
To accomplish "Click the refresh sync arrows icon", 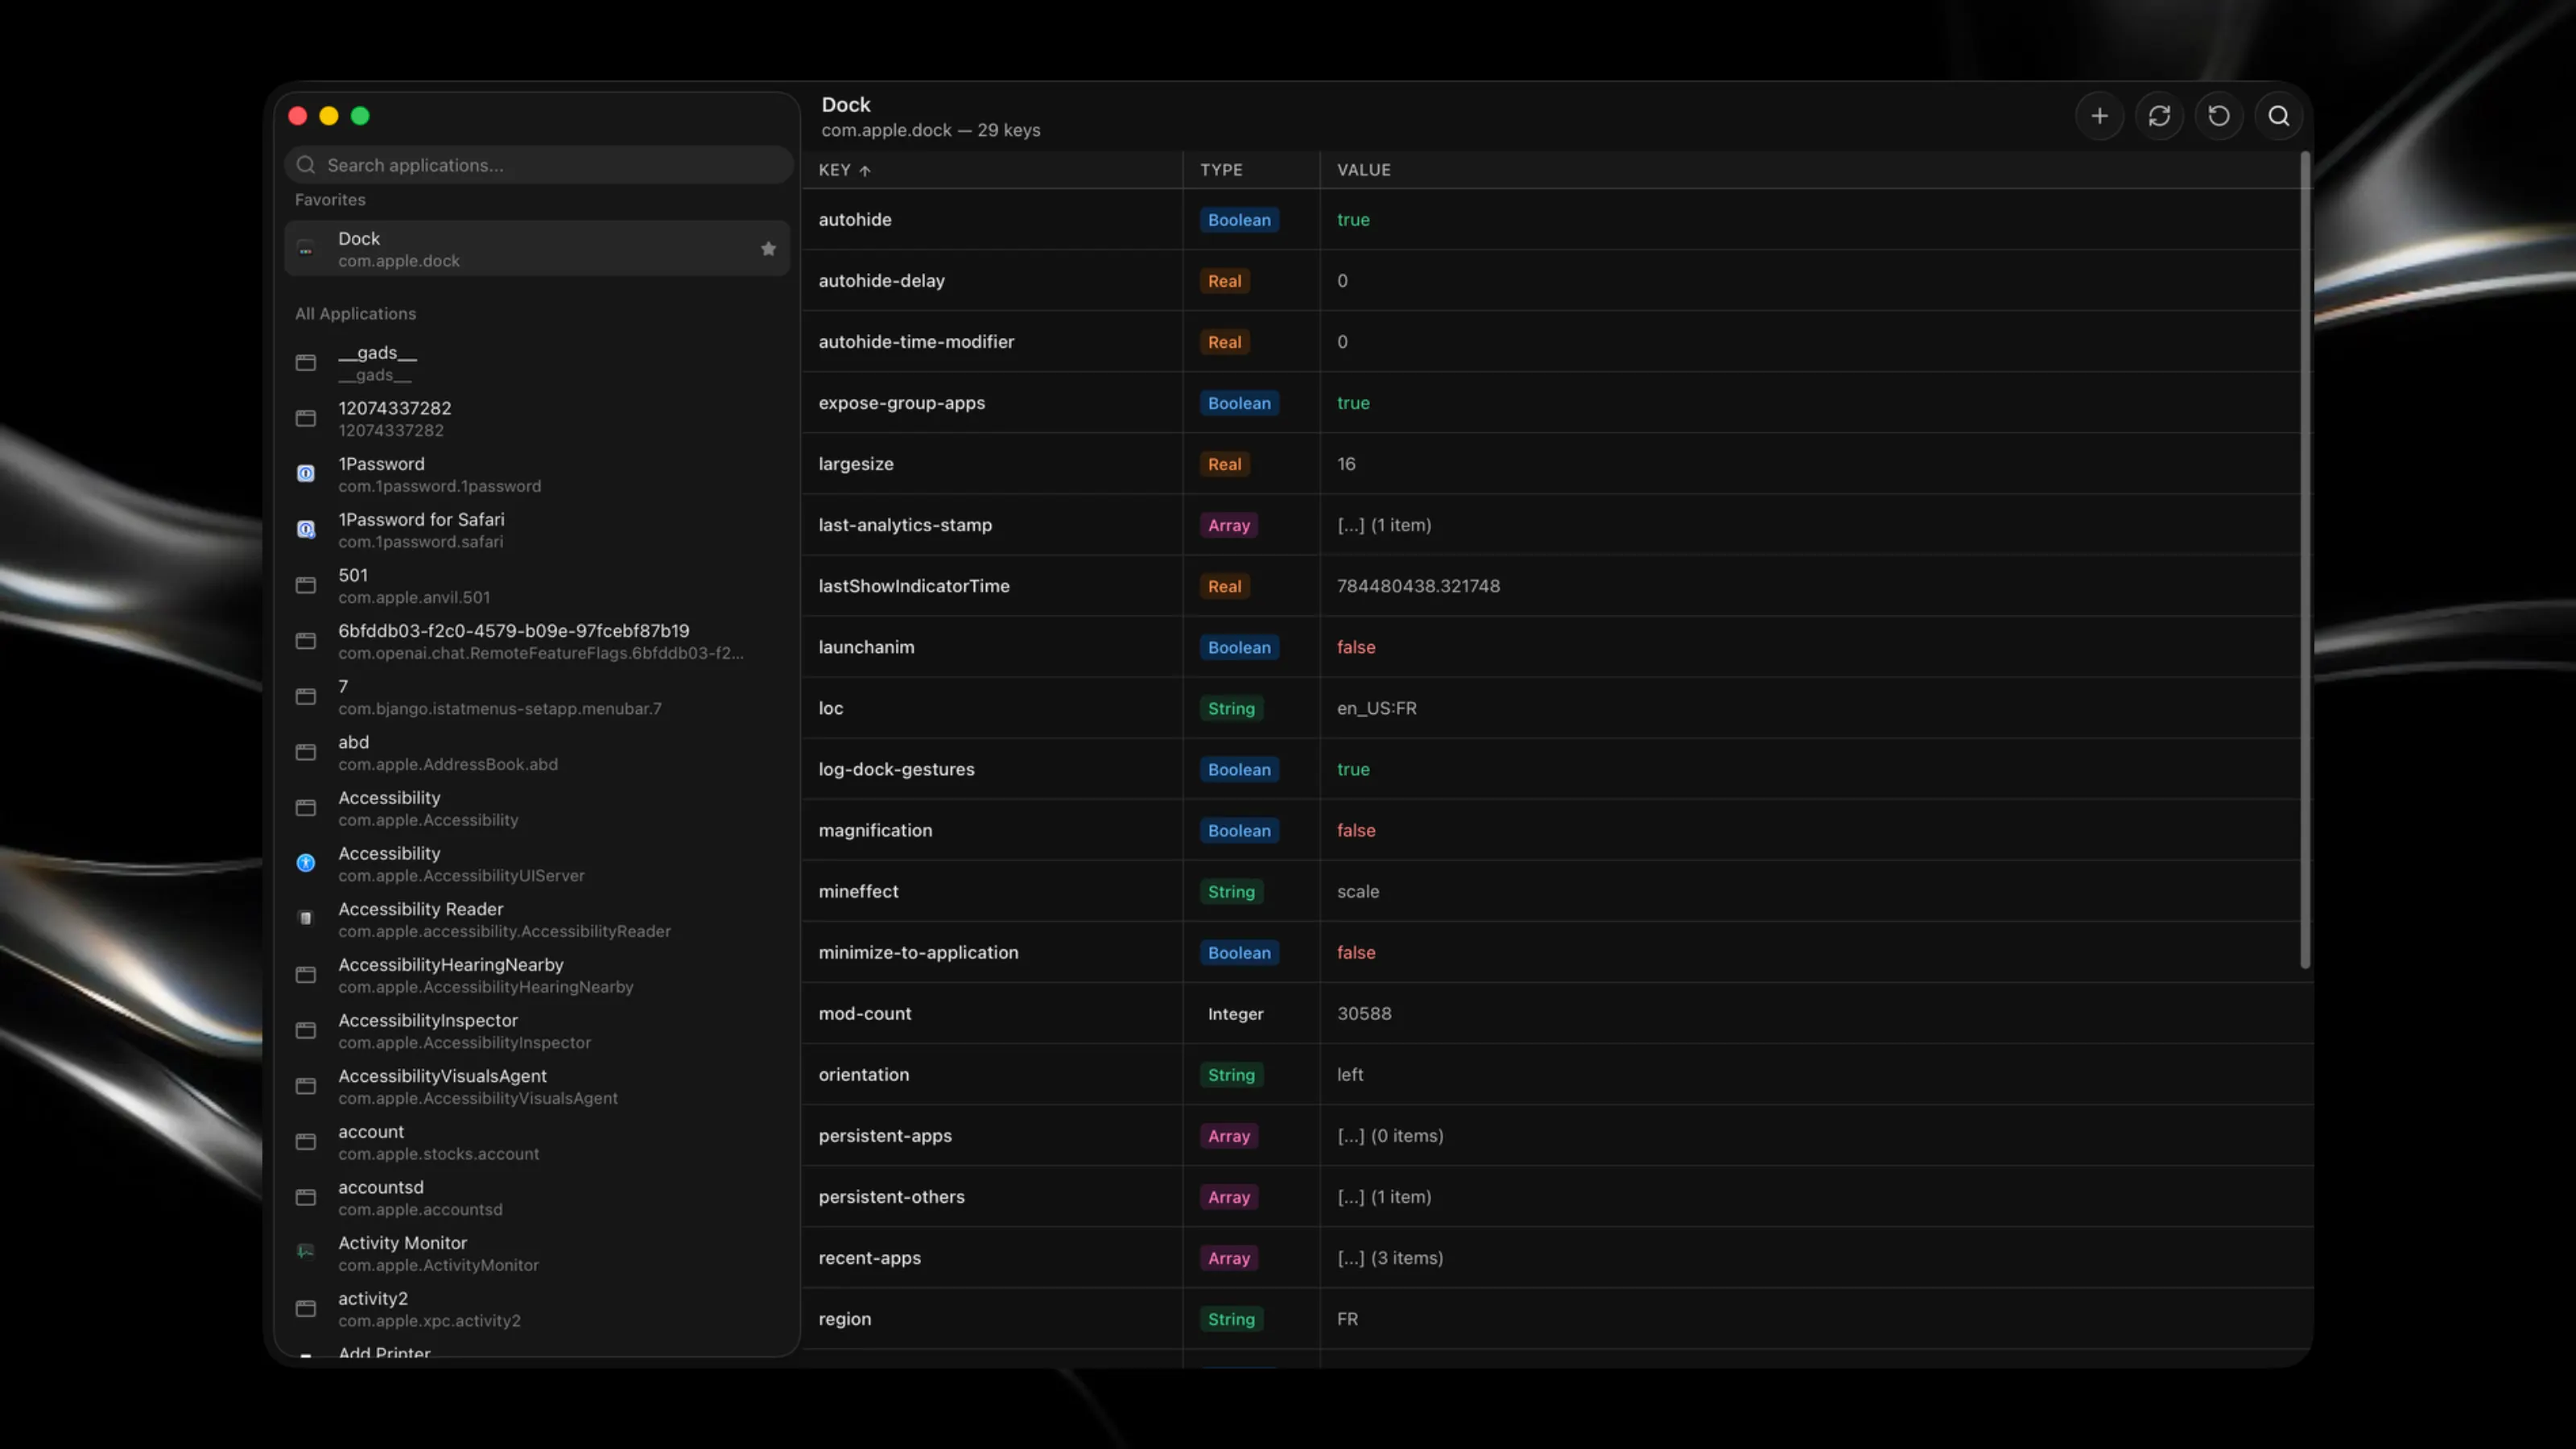I will point(2159,116).
